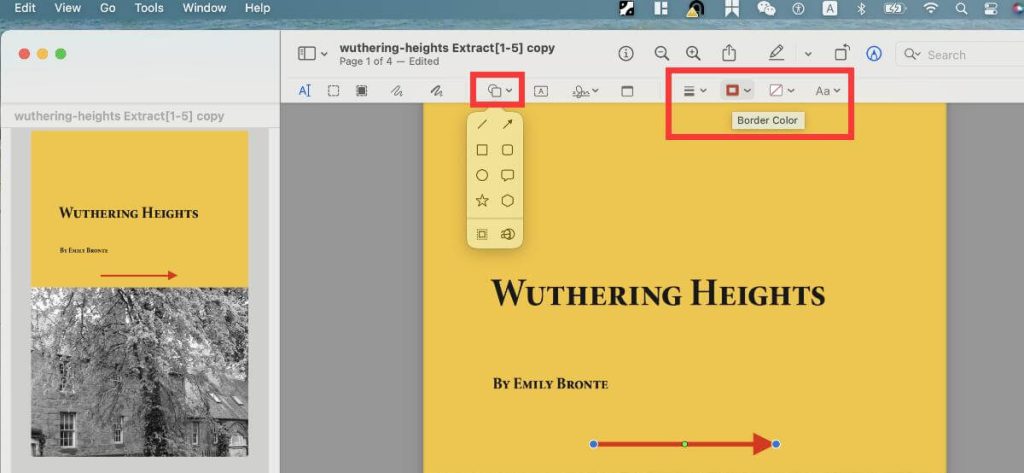Open the Tools menu
Viewport: 1024px width, 473px height.
(x=149, y=8)
